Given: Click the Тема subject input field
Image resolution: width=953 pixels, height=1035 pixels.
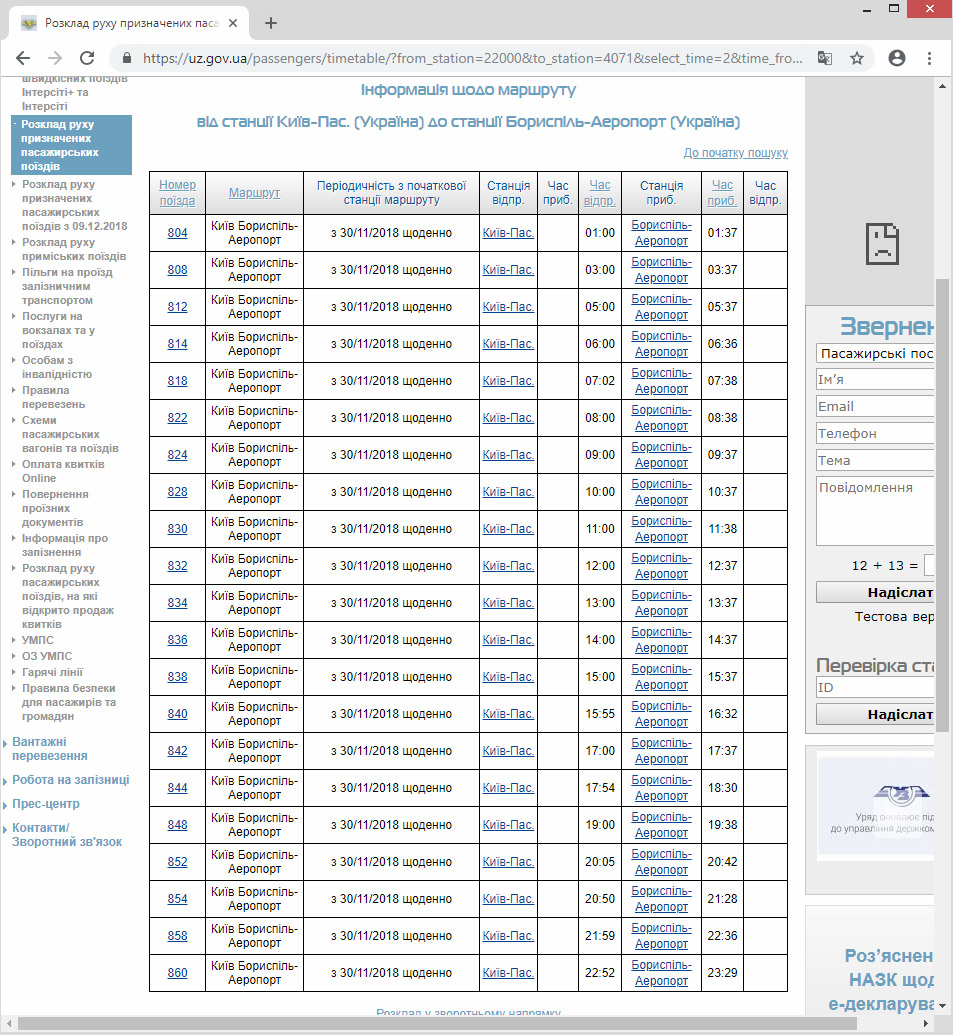Looking at the screenshot, I should coord(875,460).
